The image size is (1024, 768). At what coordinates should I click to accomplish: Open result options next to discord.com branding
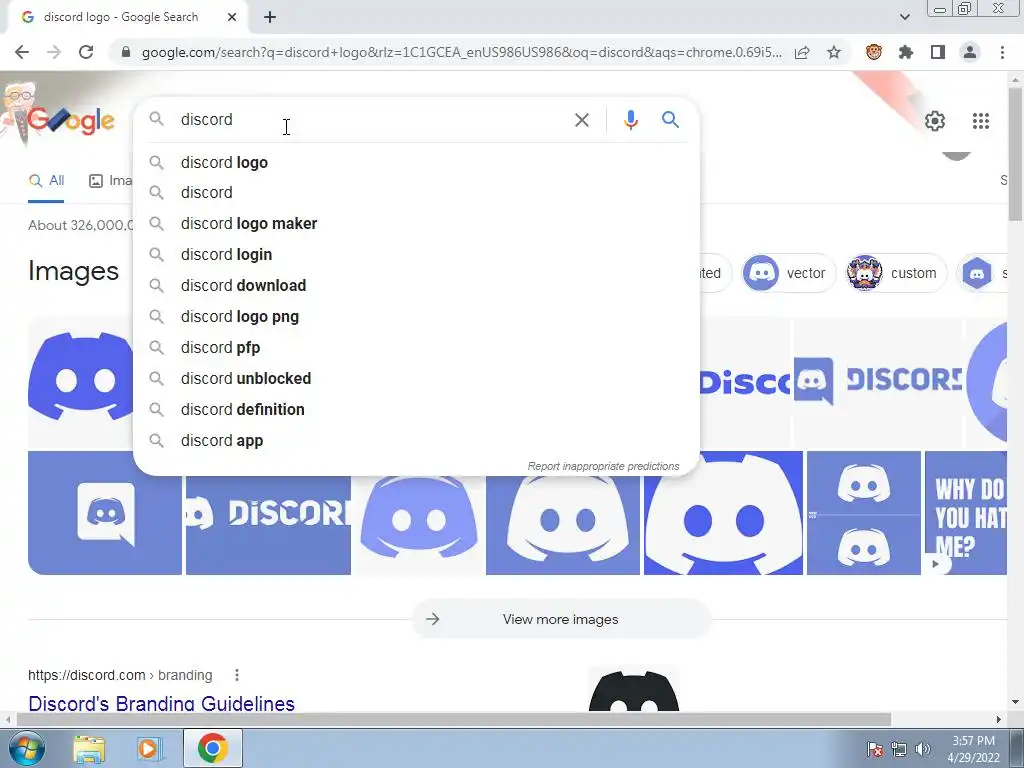point(236,675)
